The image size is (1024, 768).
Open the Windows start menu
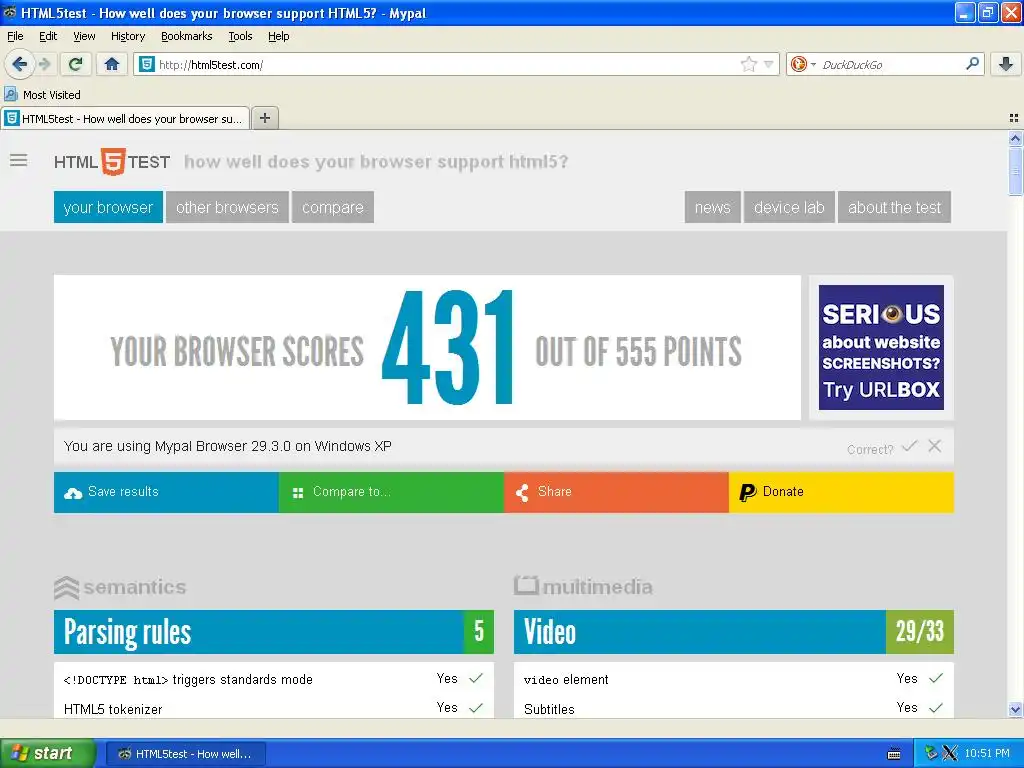tap(47, 753)
